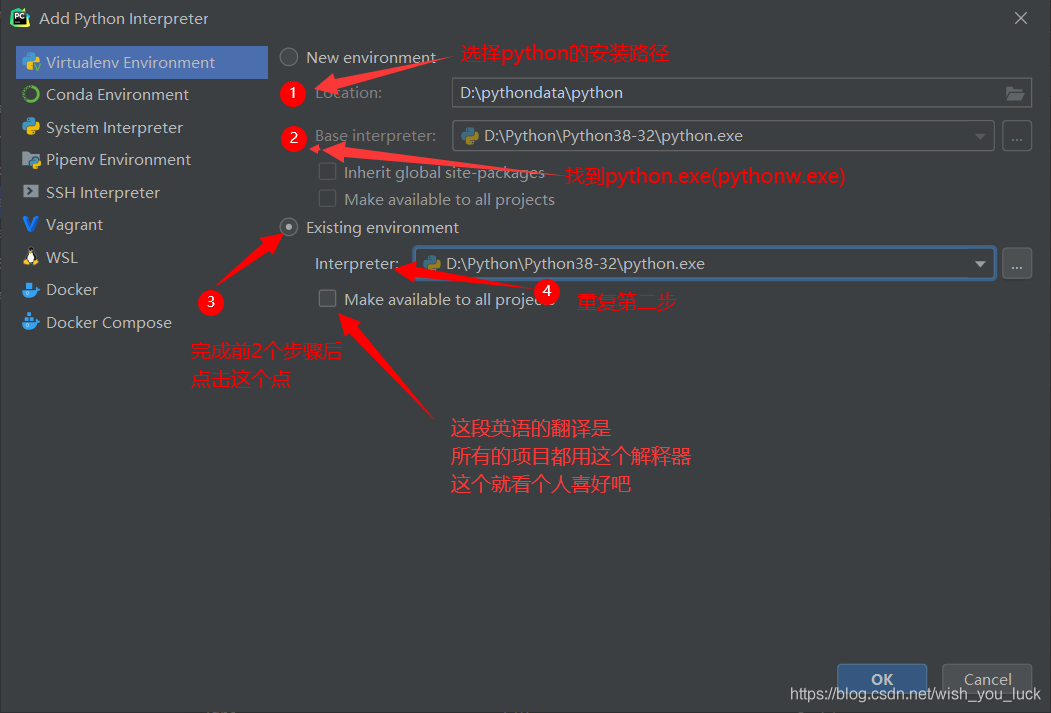This screenshot has width=1051, height=713.
Task: Select Docker Compose entry in sidebar
Action: point(141,322)
